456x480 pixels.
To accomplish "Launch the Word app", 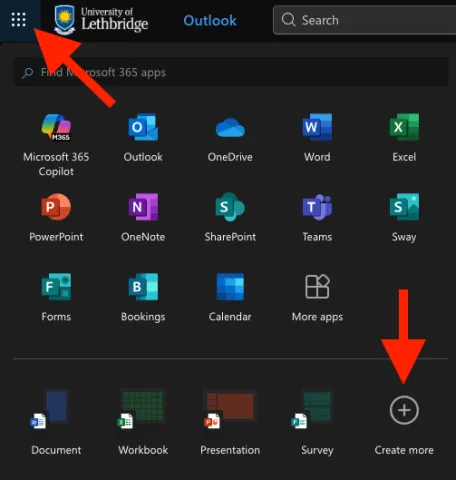I will [317, 138].
